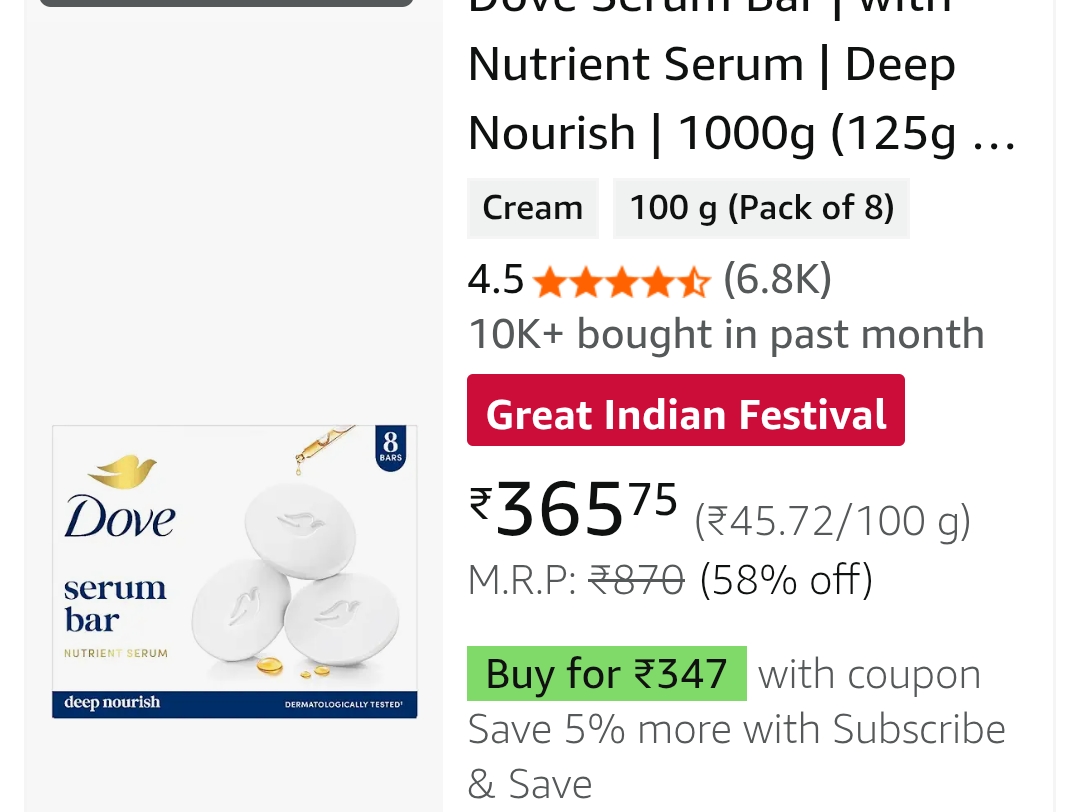The image size is (1080, 812).
Task: Select the Cream variant chip
Action: pyautogui.click(x=532, y=208)
